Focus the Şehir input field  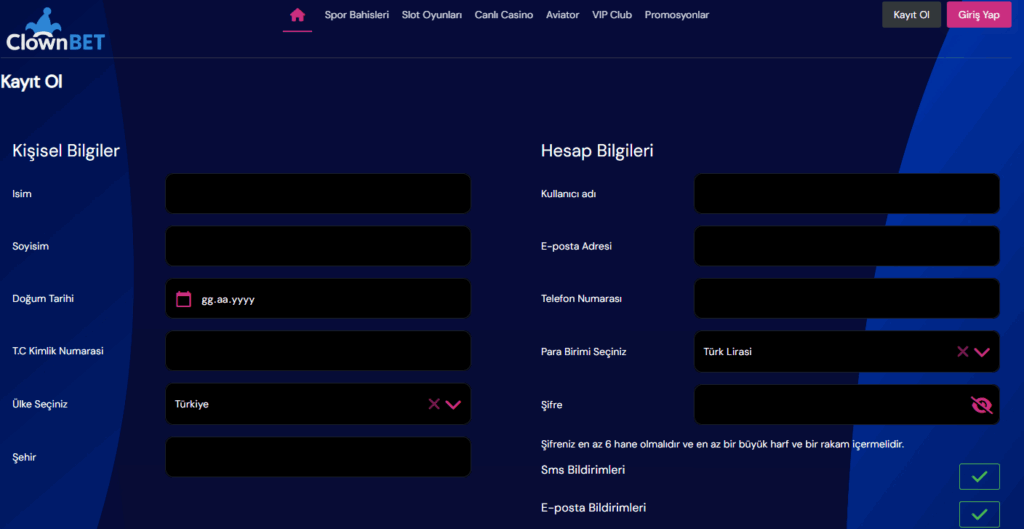[x=318, y=457]
